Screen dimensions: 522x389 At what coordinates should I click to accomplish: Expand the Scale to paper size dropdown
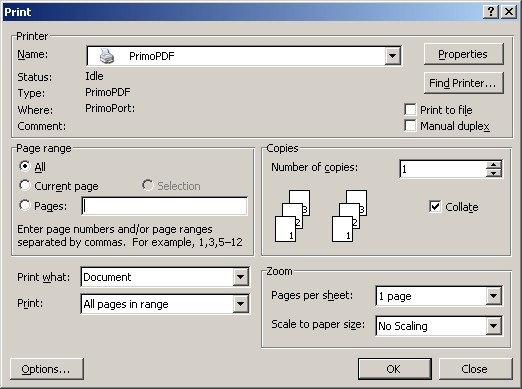(x=493, y=326)
